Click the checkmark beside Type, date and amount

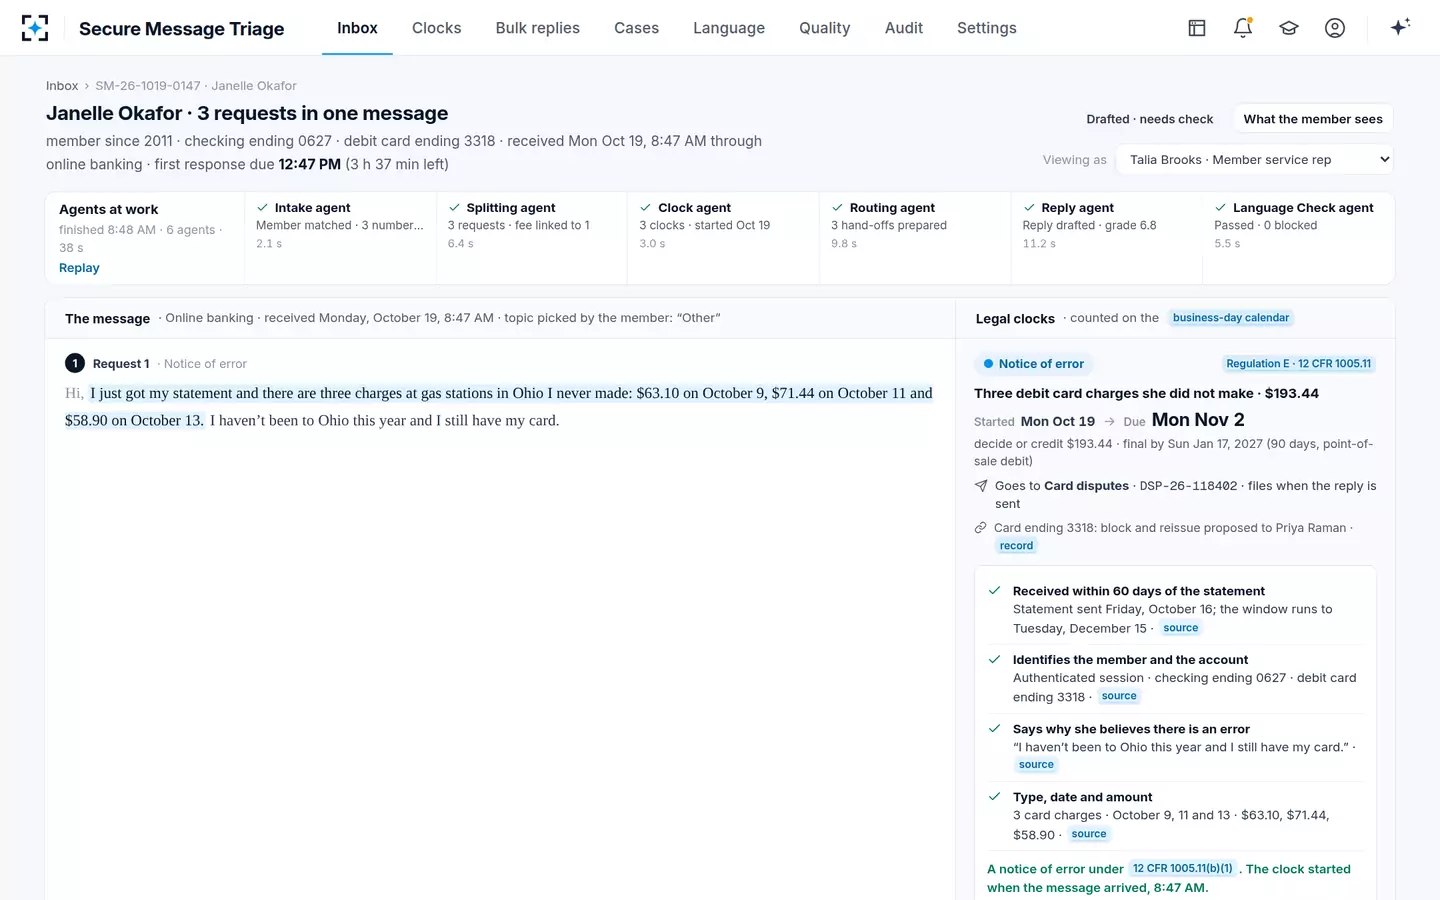[995, 797]
